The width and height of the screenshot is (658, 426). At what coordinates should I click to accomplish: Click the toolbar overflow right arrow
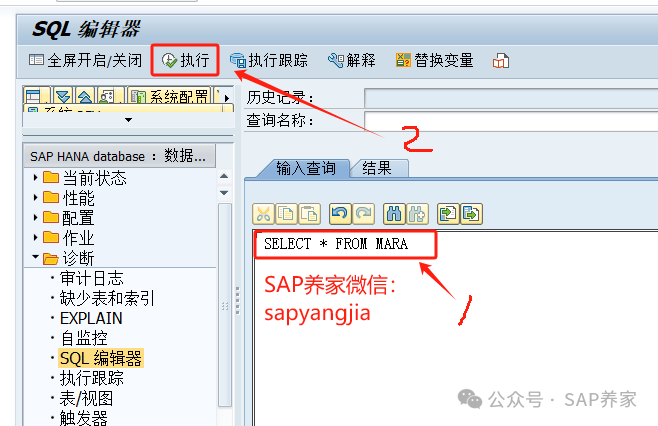[227, 98]
